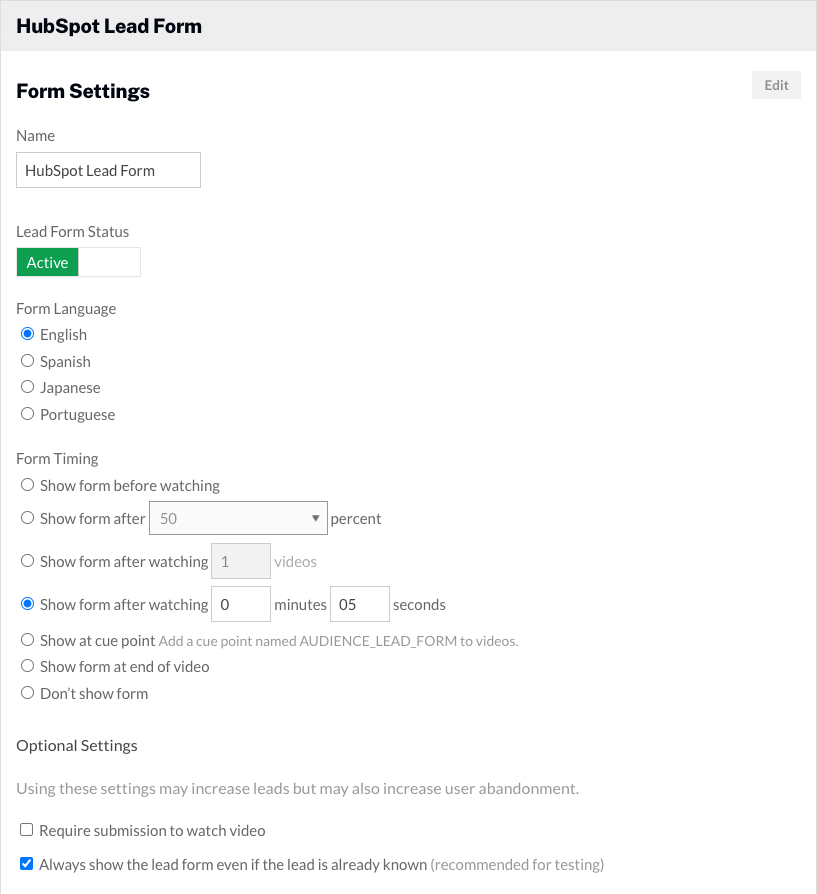Click the Name field containing HubSpot Lead Form

108,170
